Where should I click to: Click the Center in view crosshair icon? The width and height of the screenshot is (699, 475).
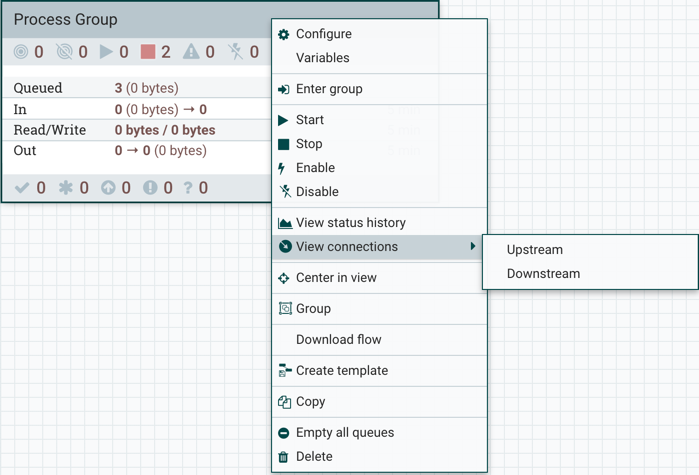(284, 278)
